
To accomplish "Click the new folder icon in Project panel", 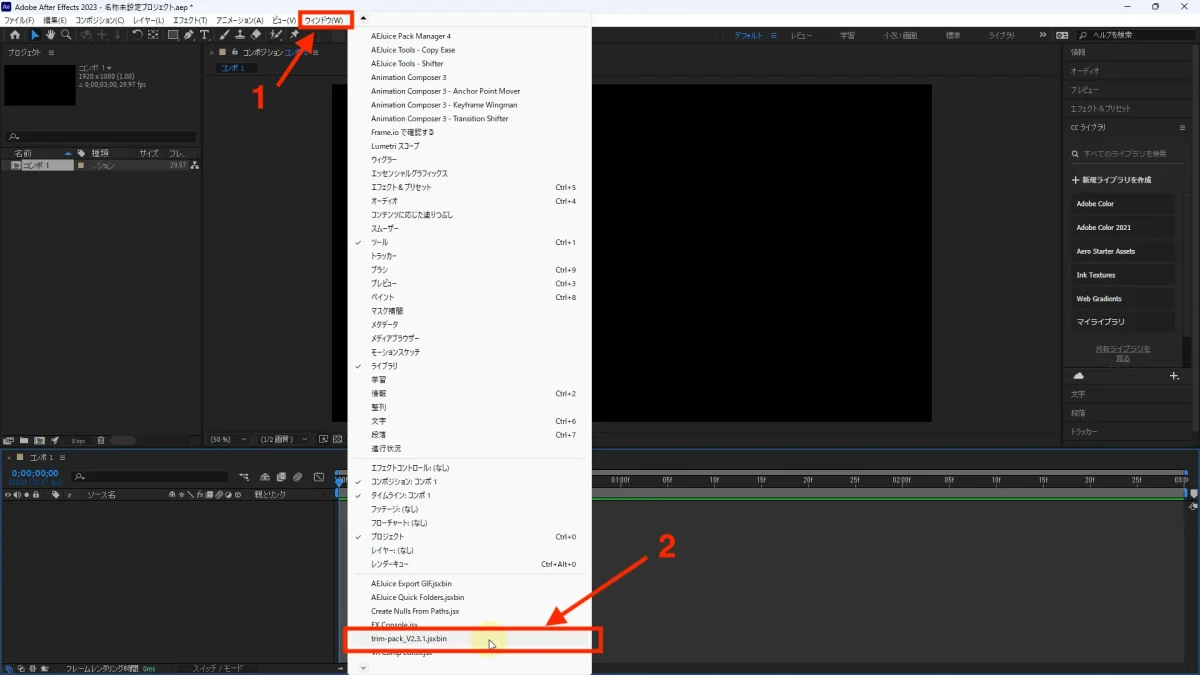I will (x=22, y=440).
